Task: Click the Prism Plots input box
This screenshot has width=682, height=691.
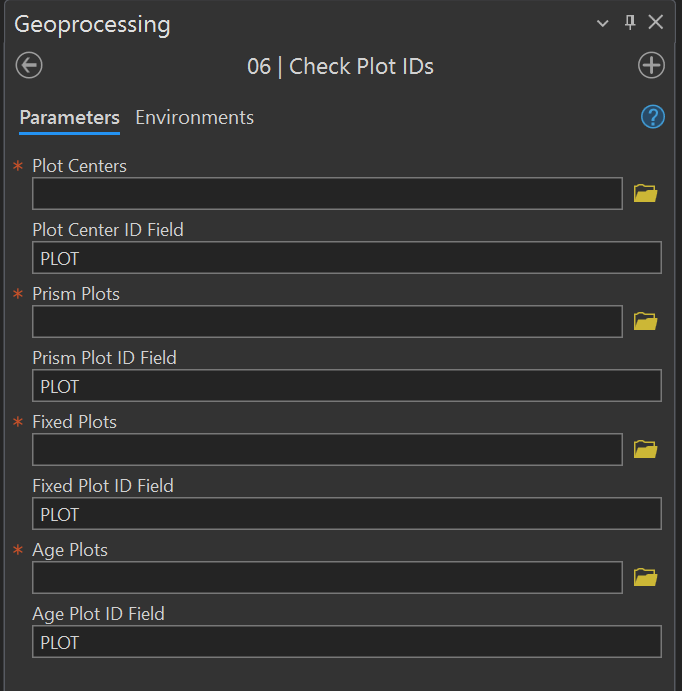Action: point(327,322)
